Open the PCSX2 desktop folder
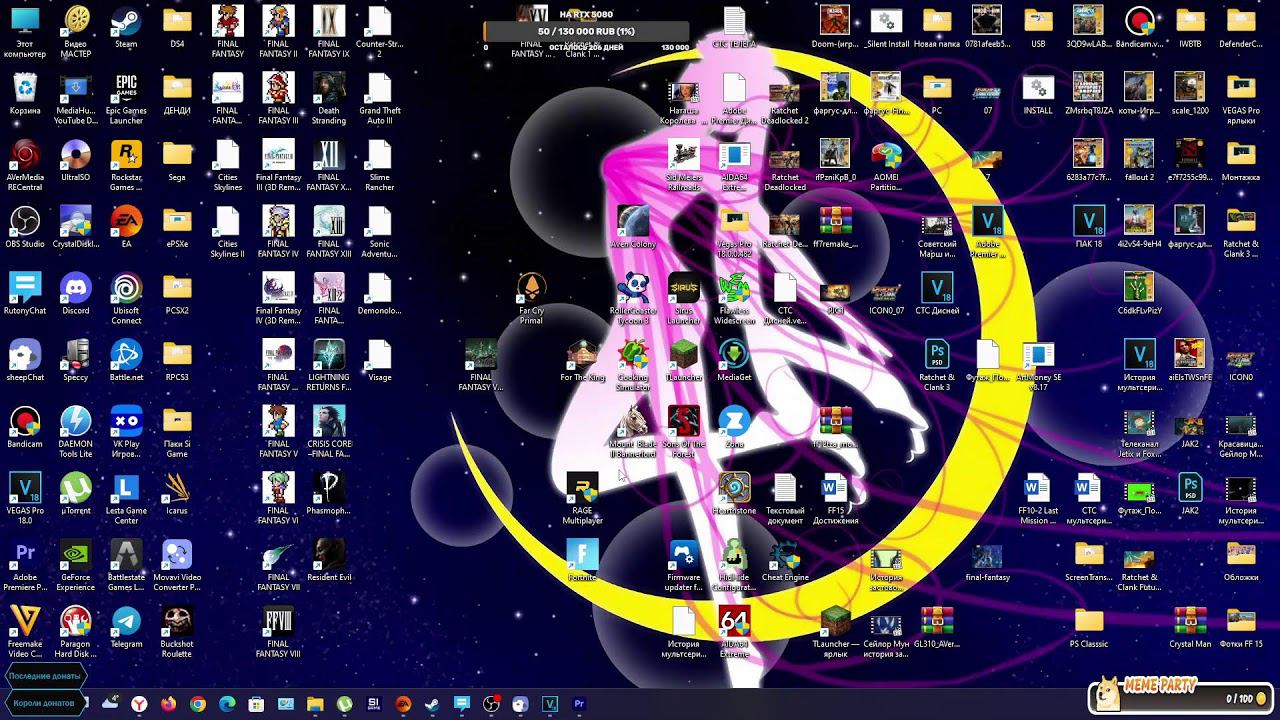Viewport: 1280px width, 720px height. 177,294
